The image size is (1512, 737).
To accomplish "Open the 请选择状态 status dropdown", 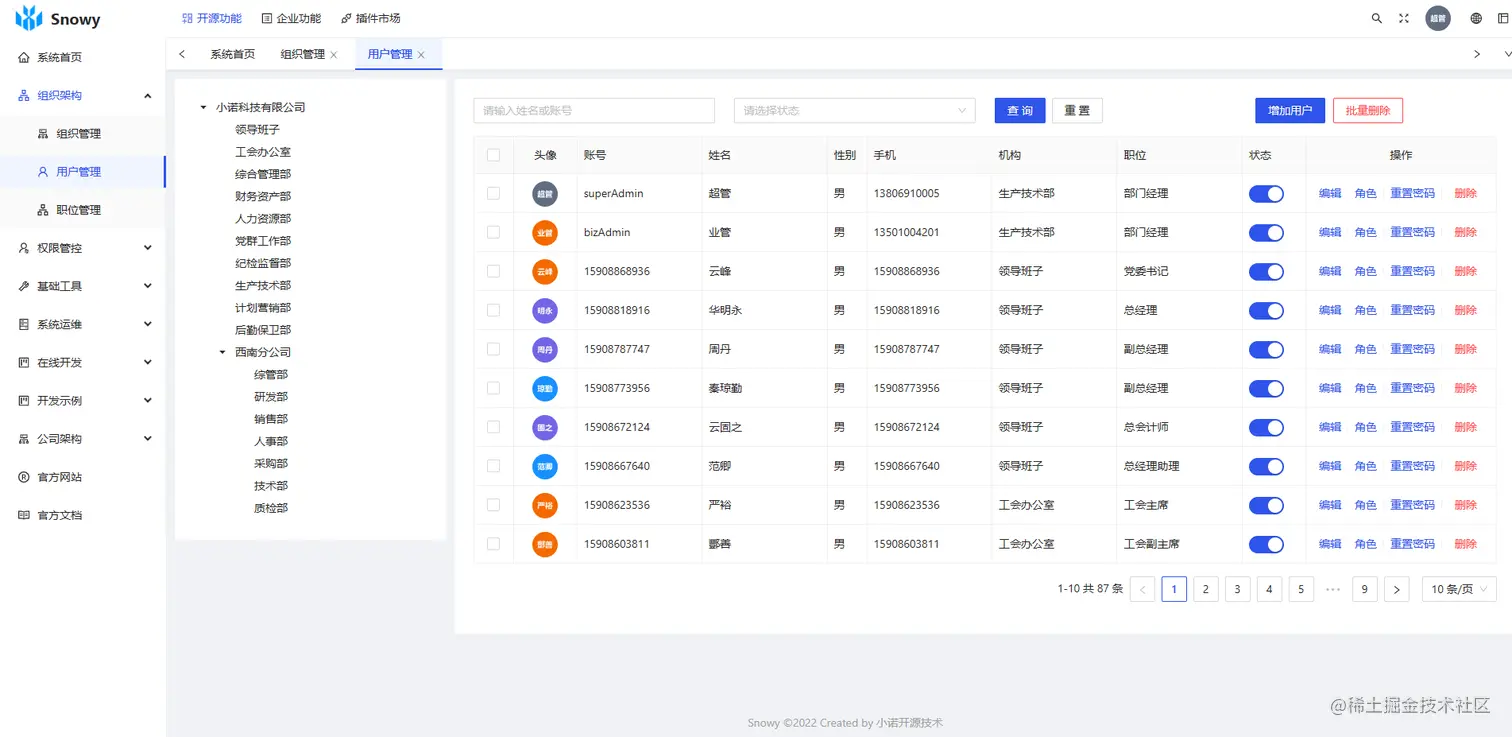I will point(855,110).
